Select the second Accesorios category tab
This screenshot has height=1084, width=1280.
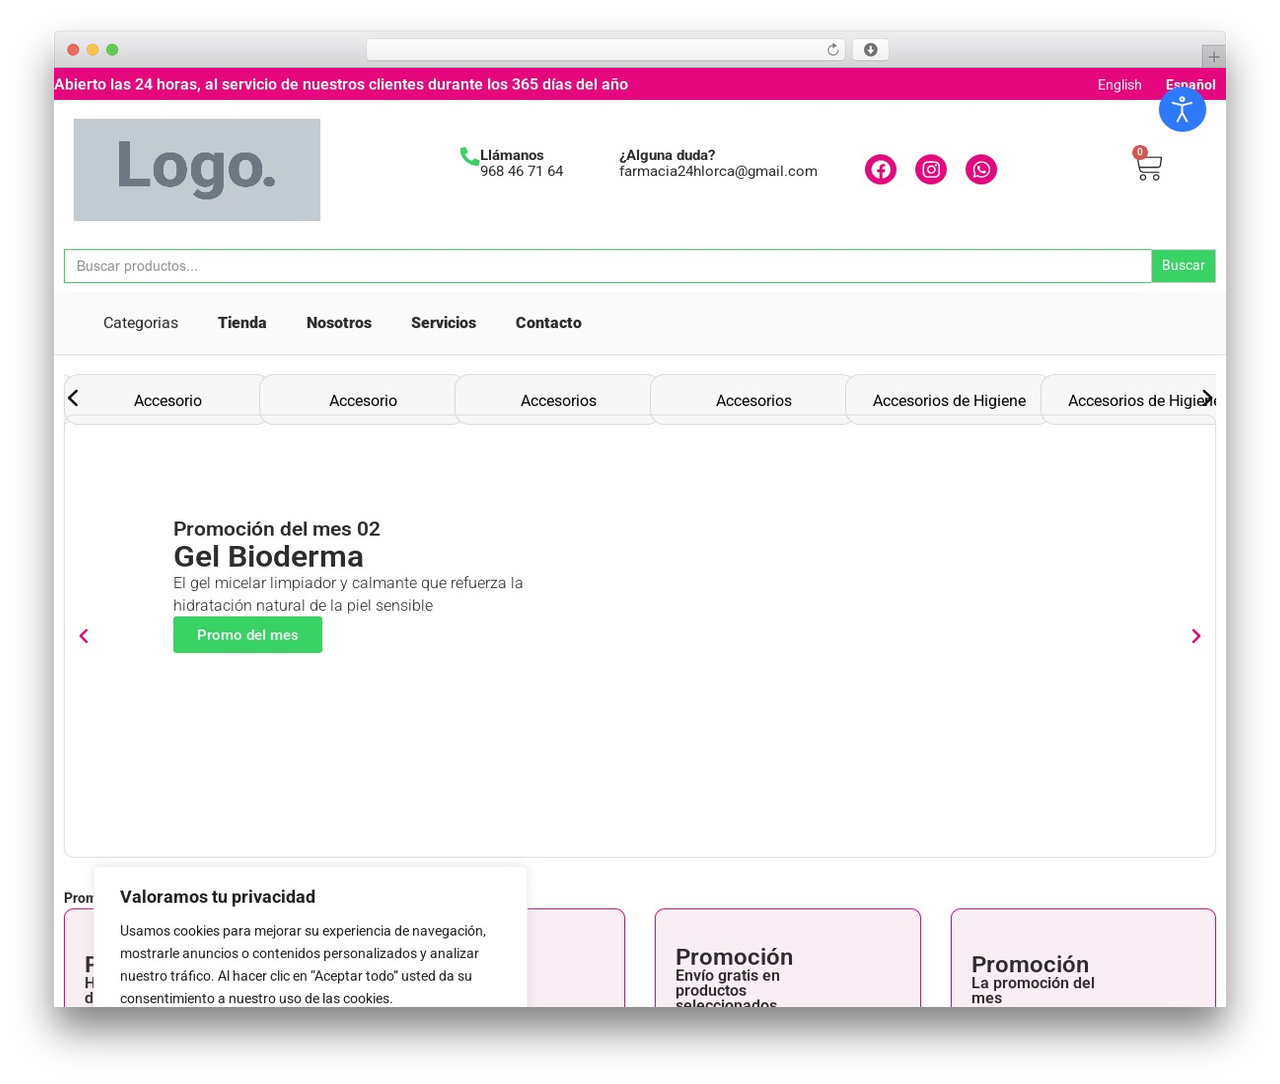753,400
